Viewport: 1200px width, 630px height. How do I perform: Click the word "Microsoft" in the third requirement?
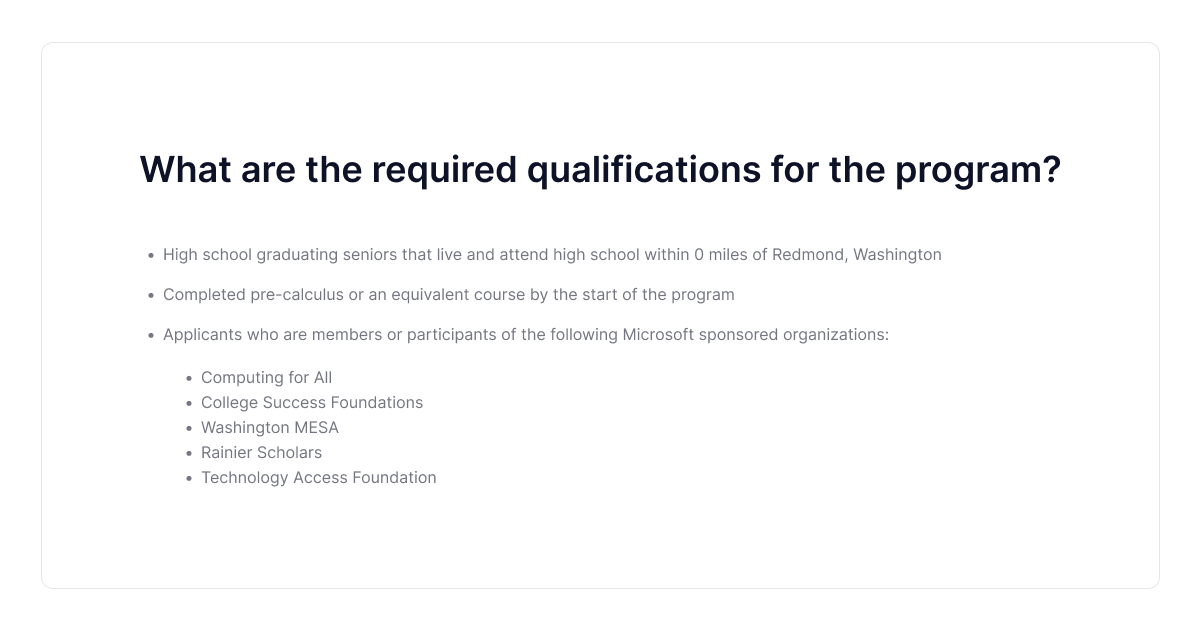point(658,334)
